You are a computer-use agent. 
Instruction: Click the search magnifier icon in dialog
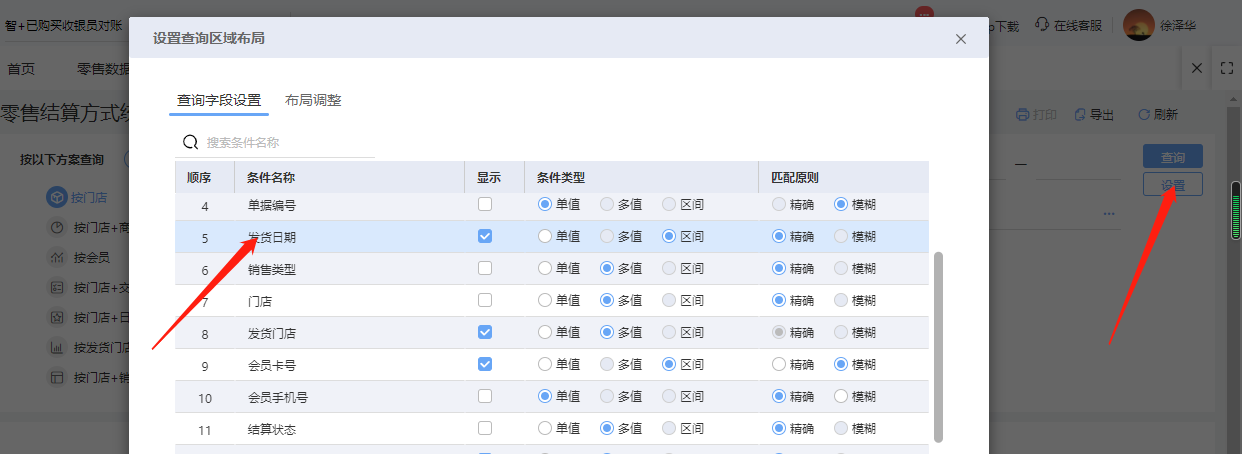point(190,143)
